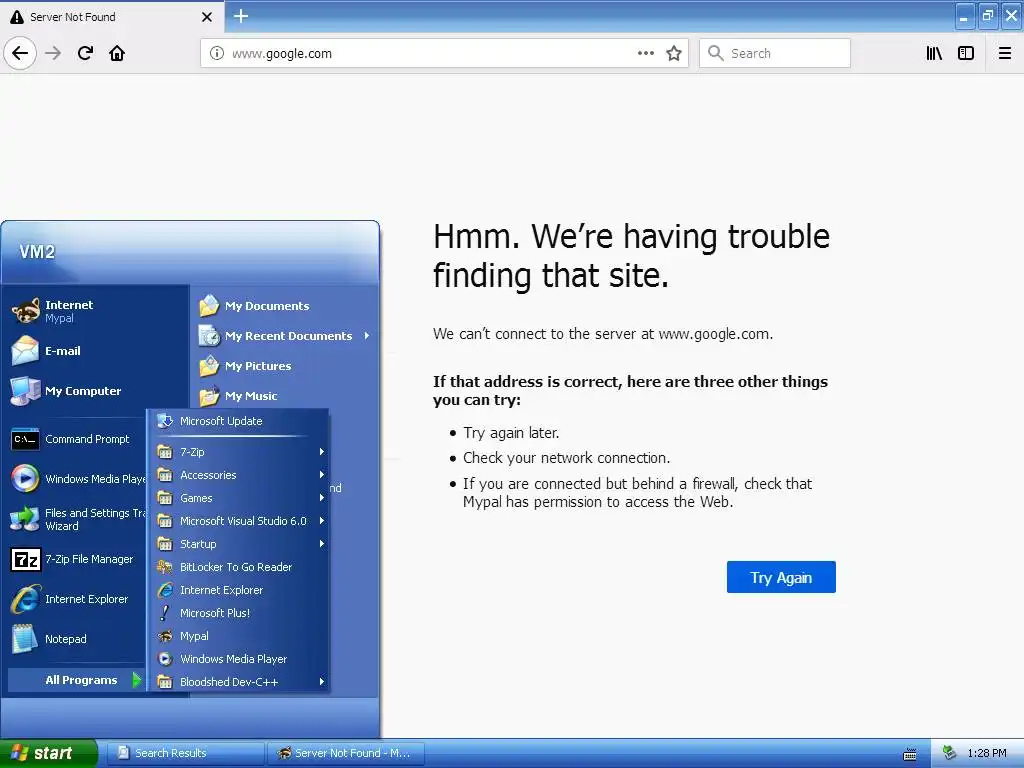Expand Microsoft Visual Studio 6.0 folder
The height and width of the screenshot is (768, 1024).
click(239, 520)
